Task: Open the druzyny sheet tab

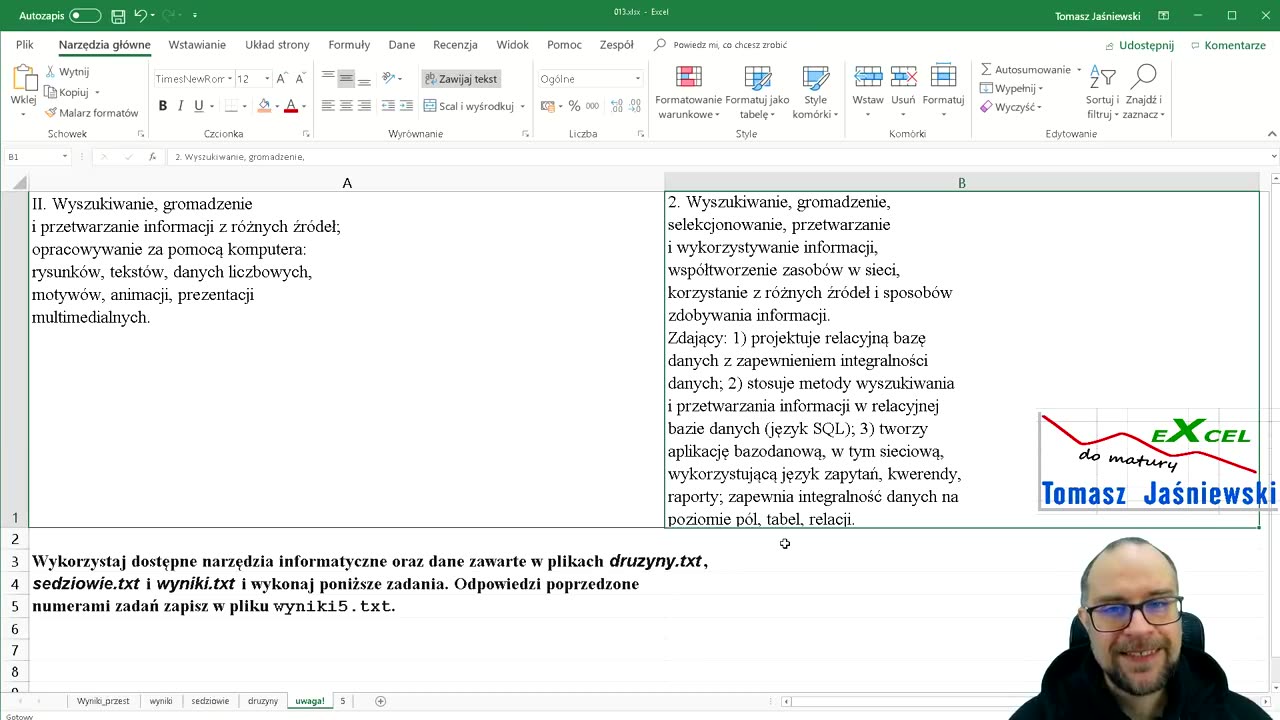Action: (263, 701)
